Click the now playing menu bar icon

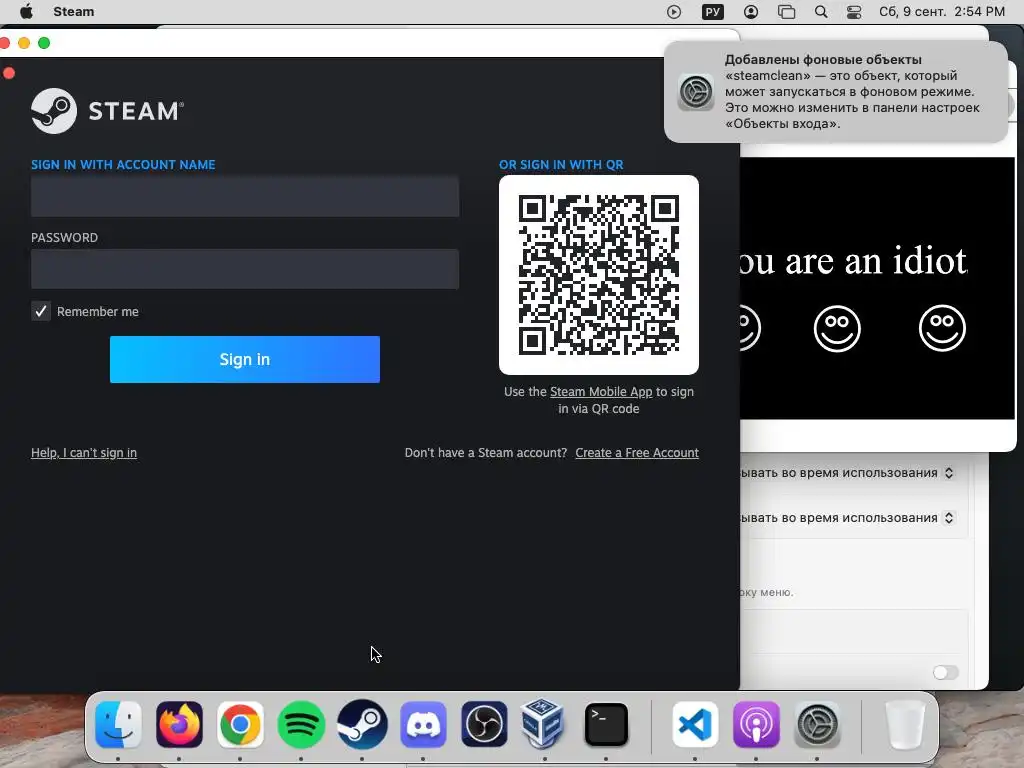(x=674, y=12)
